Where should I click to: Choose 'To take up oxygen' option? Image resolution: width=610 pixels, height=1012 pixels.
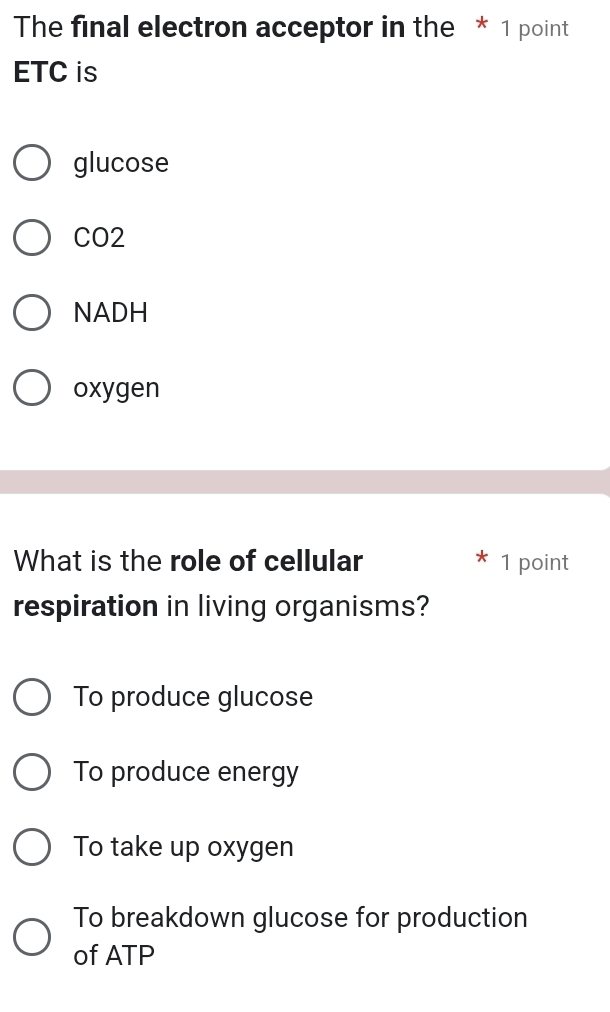point(31,846)
